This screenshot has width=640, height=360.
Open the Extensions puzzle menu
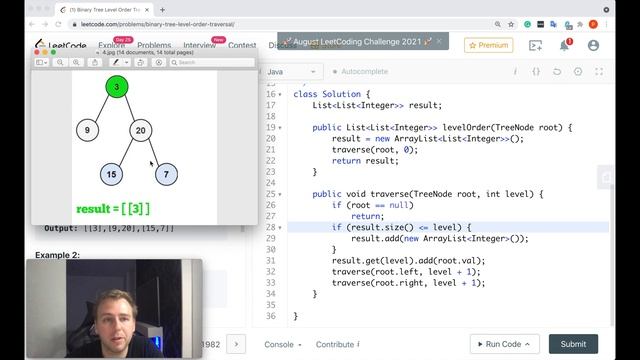tap(580, 24)
